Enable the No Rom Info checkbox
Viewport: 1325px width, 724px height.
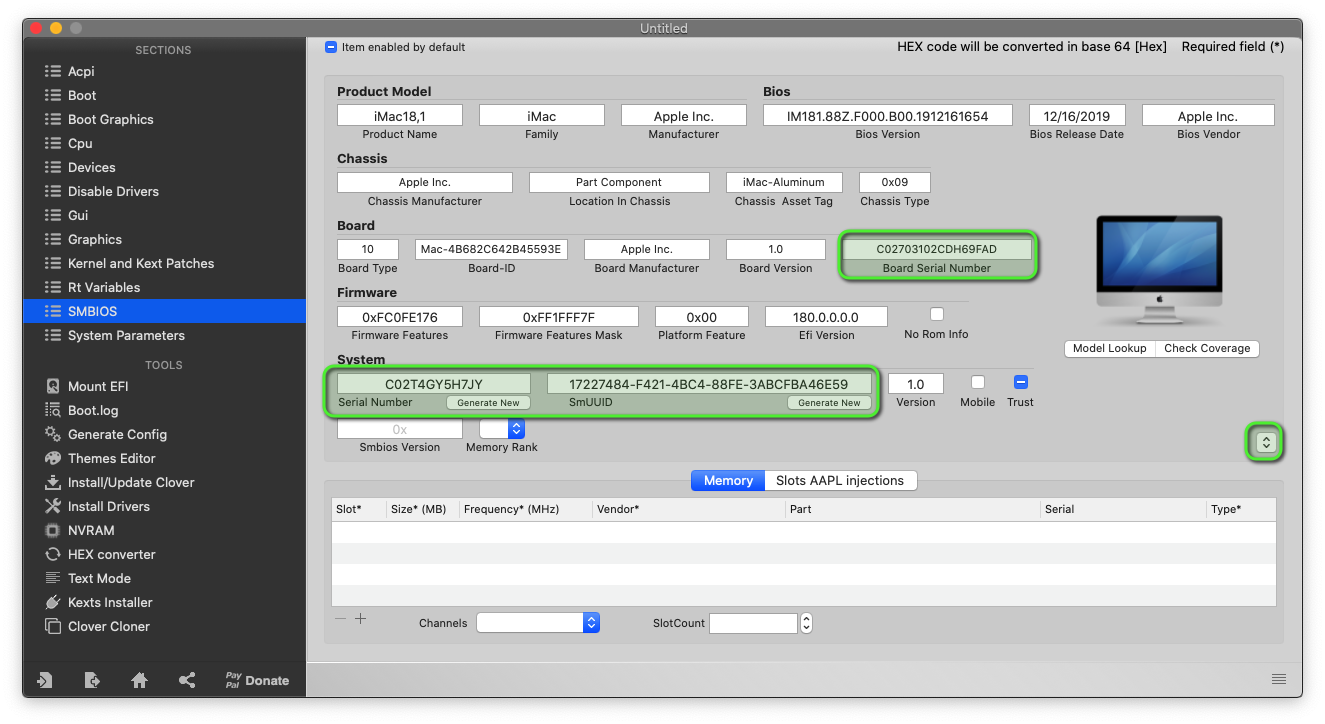click(937, 314)
